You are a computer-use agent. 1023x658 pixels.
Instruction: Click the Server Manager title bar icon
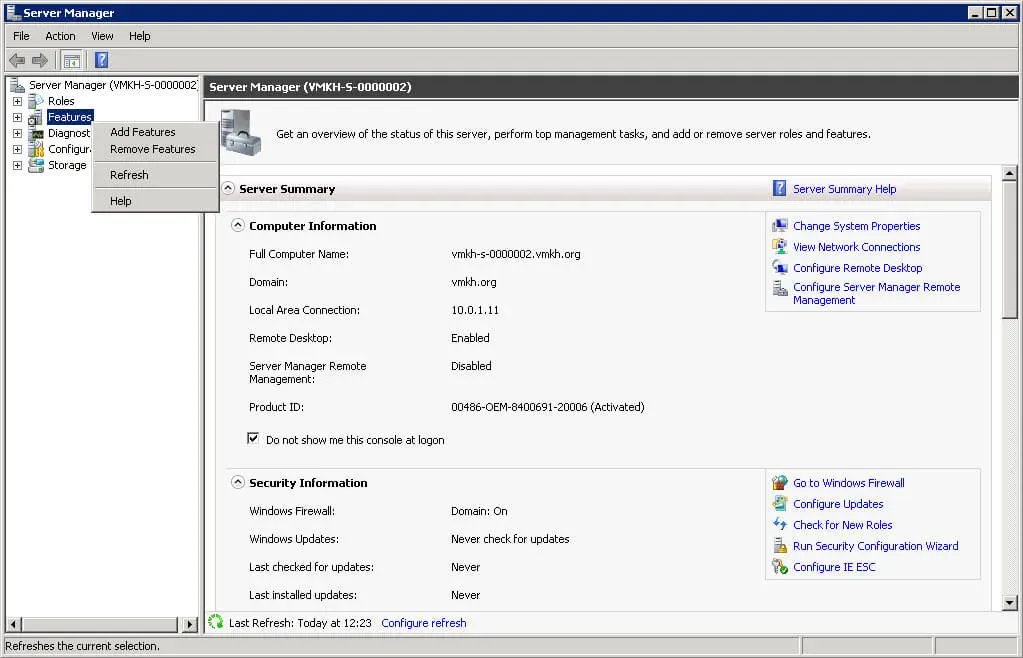tap(12, 12)
